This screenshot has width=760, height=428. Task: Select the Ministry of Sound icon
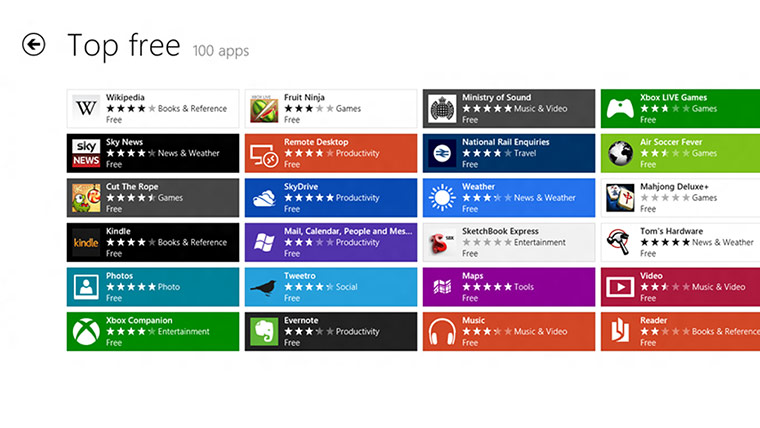click(442, 109)
